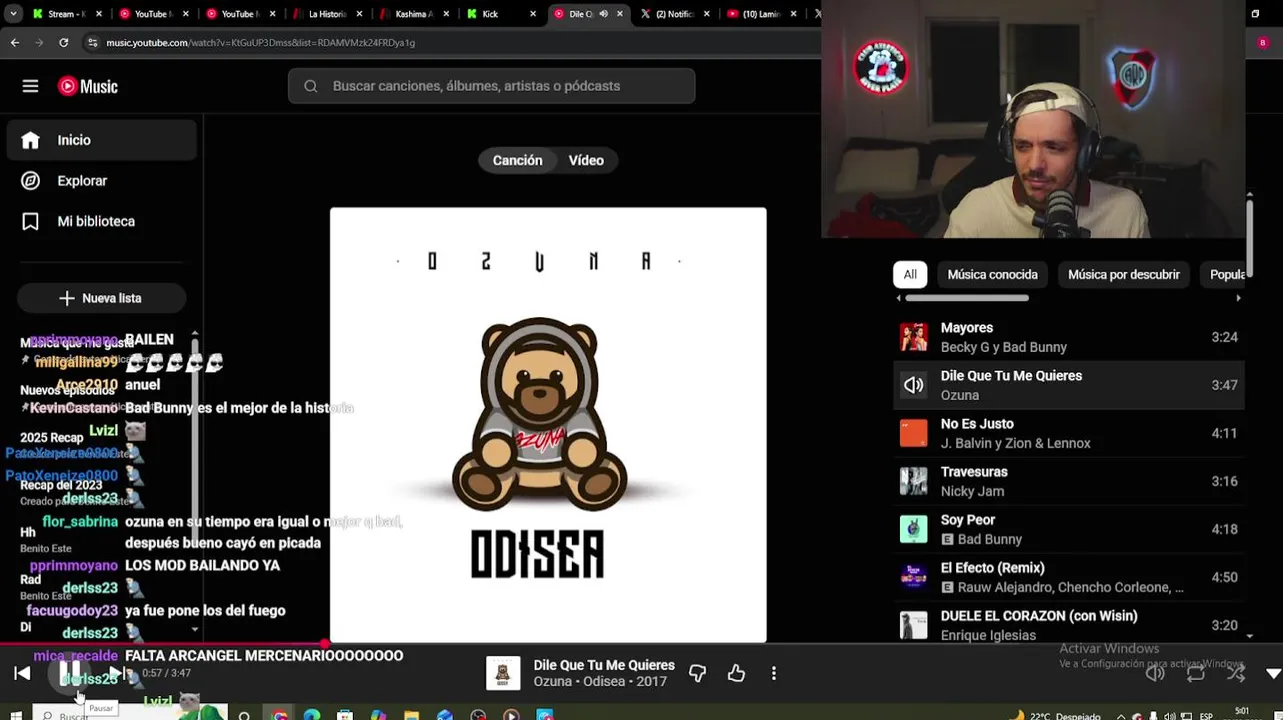Click Mayores song thumbnail
The height and width of the screenshot is (720, 1283).
click(x=913, y=337)
